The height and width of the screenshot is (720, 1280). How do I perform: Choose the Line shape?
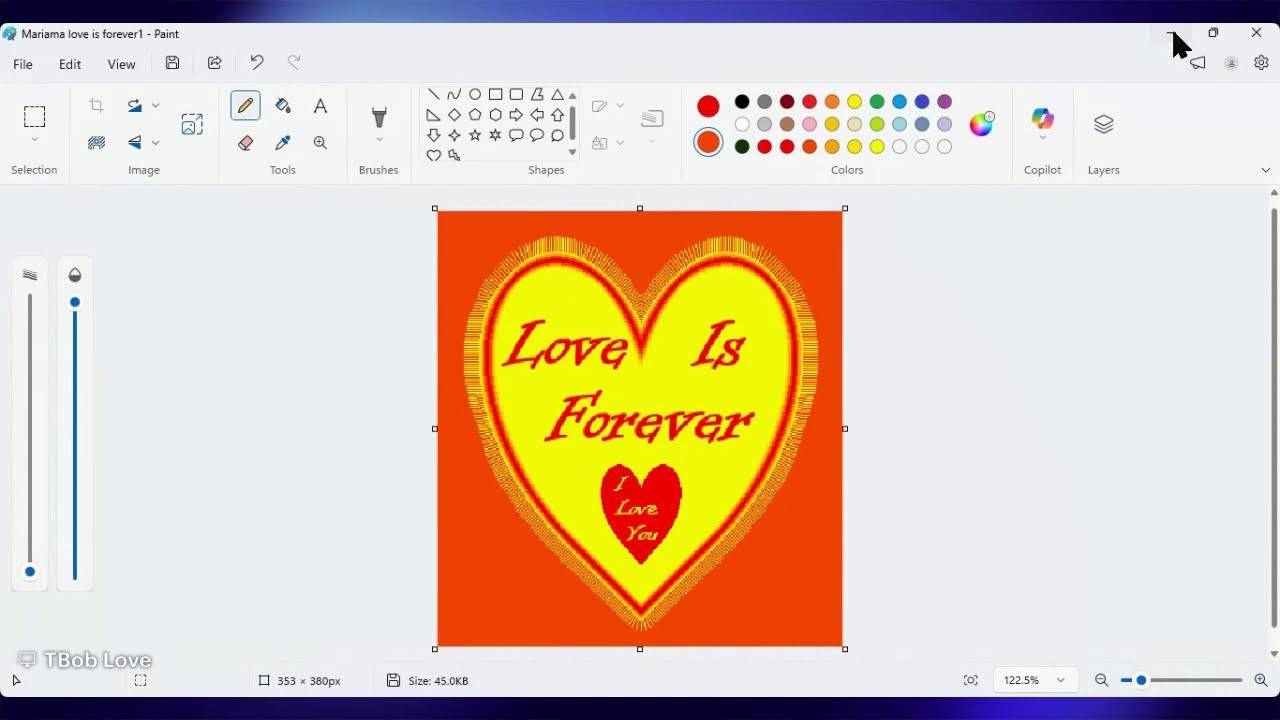(x=434, y=95)
